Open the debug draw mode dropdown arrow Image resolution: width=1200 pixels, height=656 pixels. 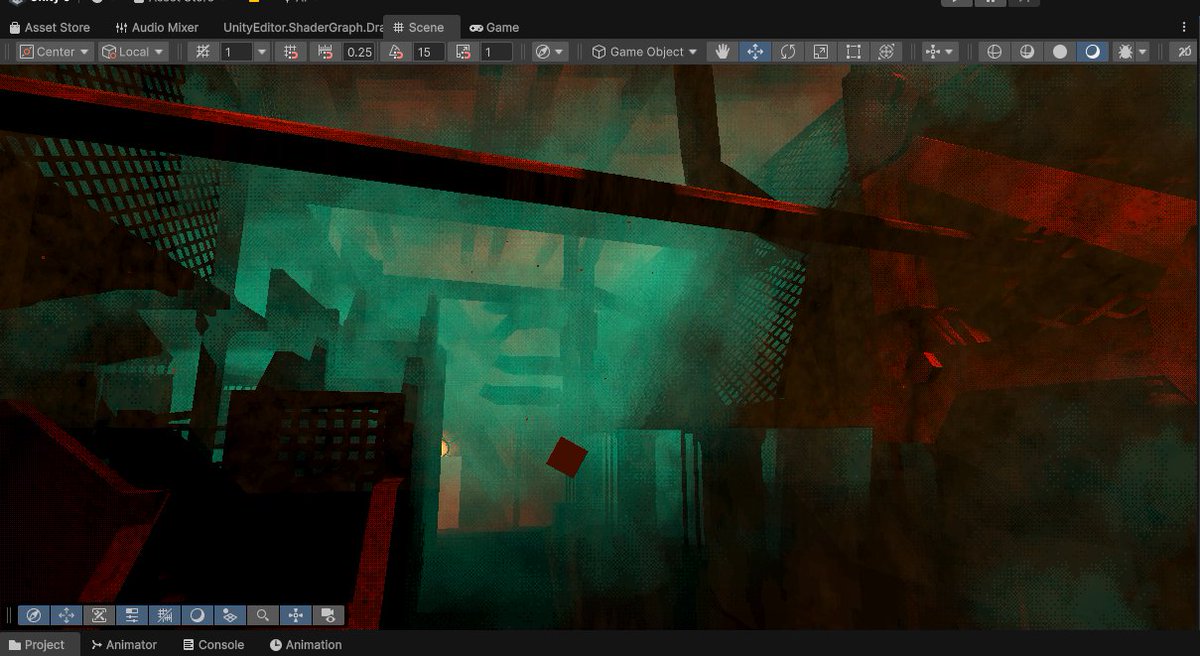coord(1142,51)
